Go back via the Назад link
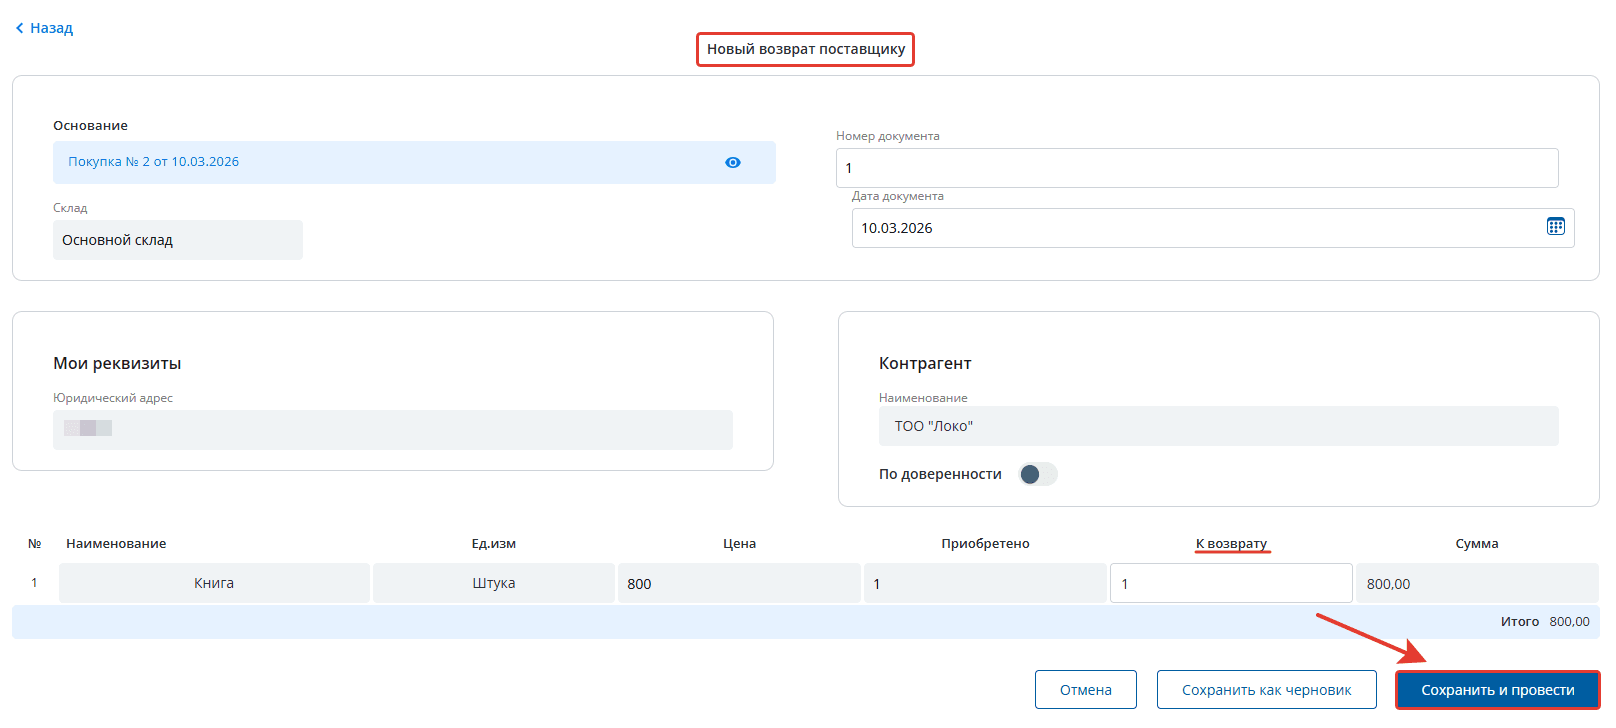1616x728 pixels. click(51, 29)
